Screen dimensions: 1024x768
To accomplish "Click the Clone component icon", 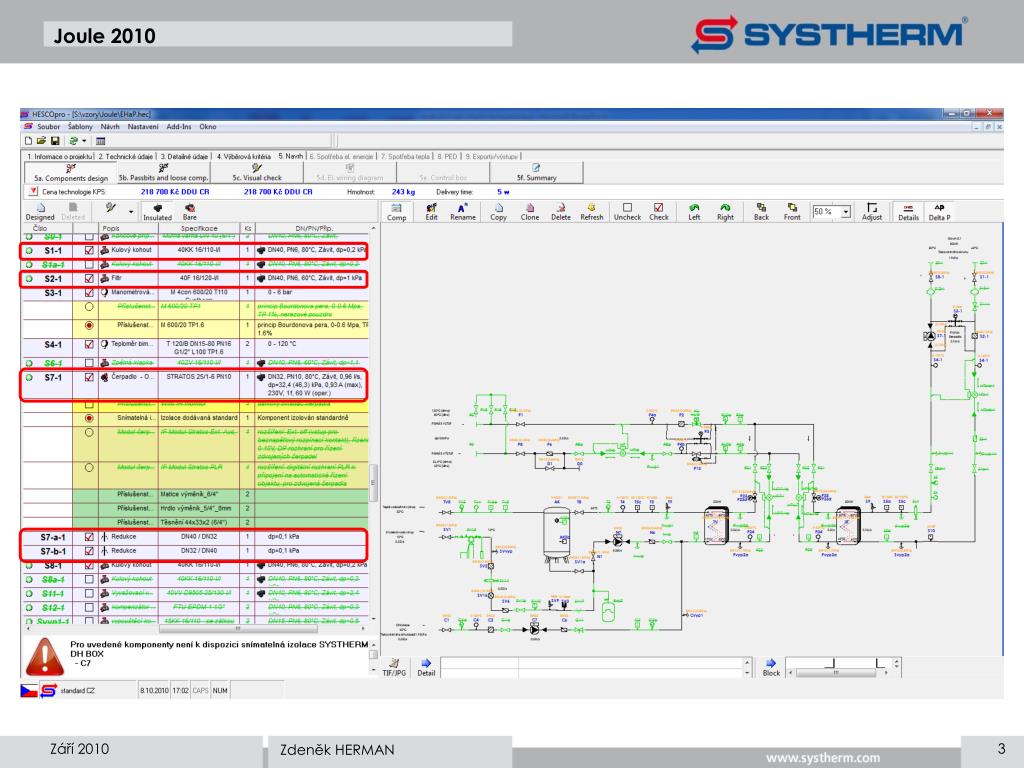I will (530, 212).
